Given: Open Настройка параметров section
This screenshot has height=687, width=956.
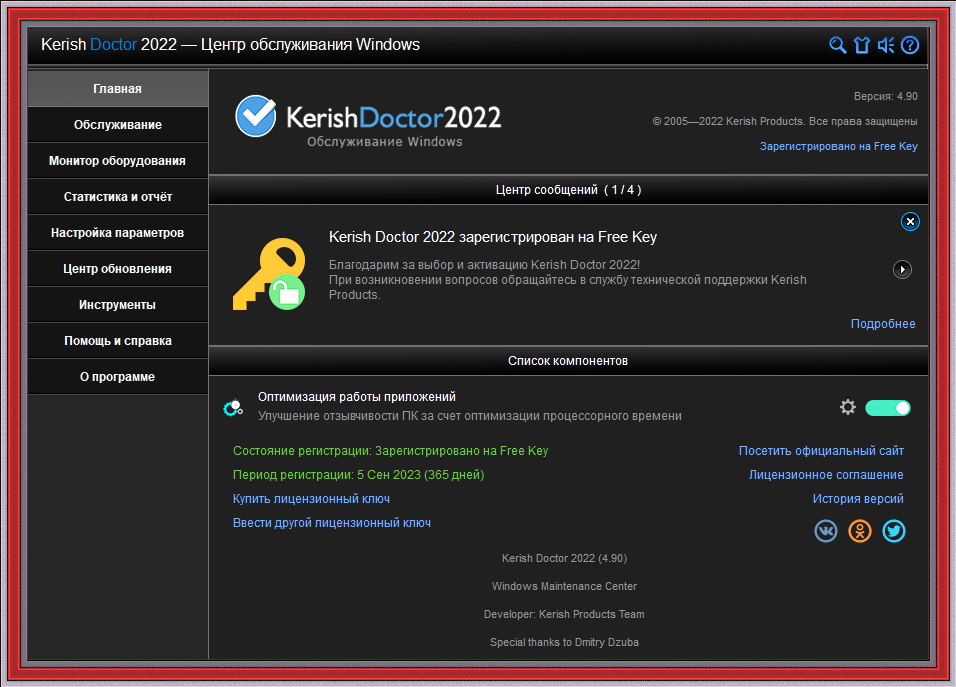Looking at the screenshot, I should (x=118, y=232).
